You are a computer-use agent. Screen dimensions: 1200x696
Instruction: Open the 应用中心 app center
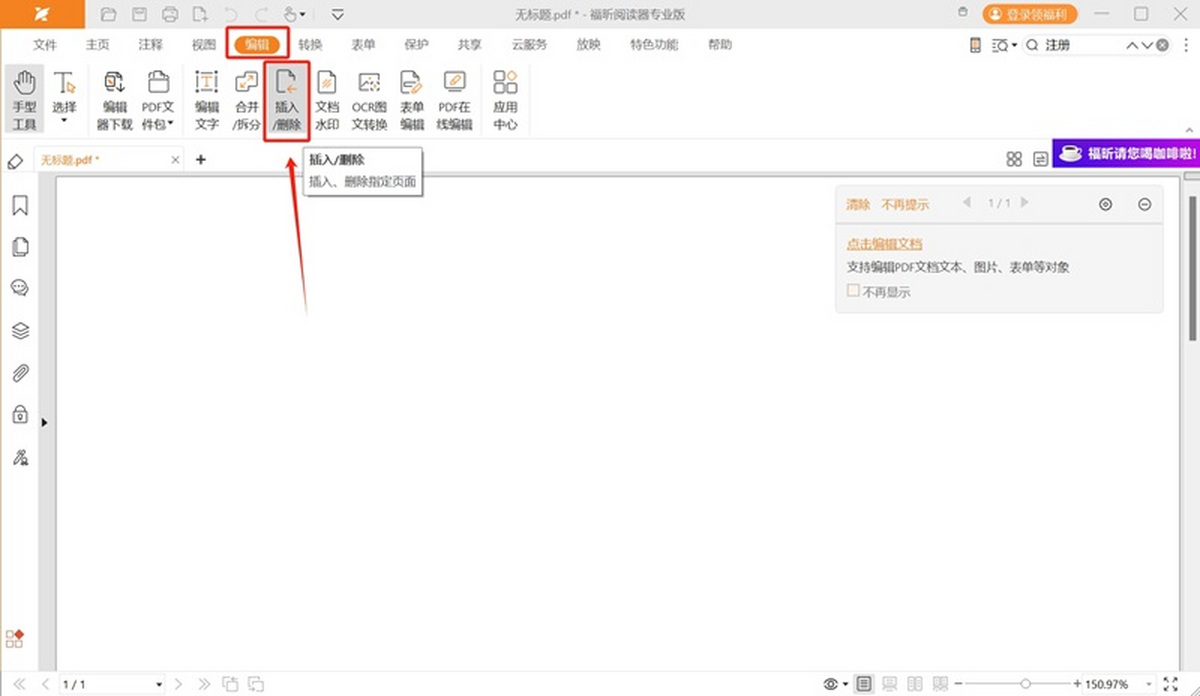505,100
